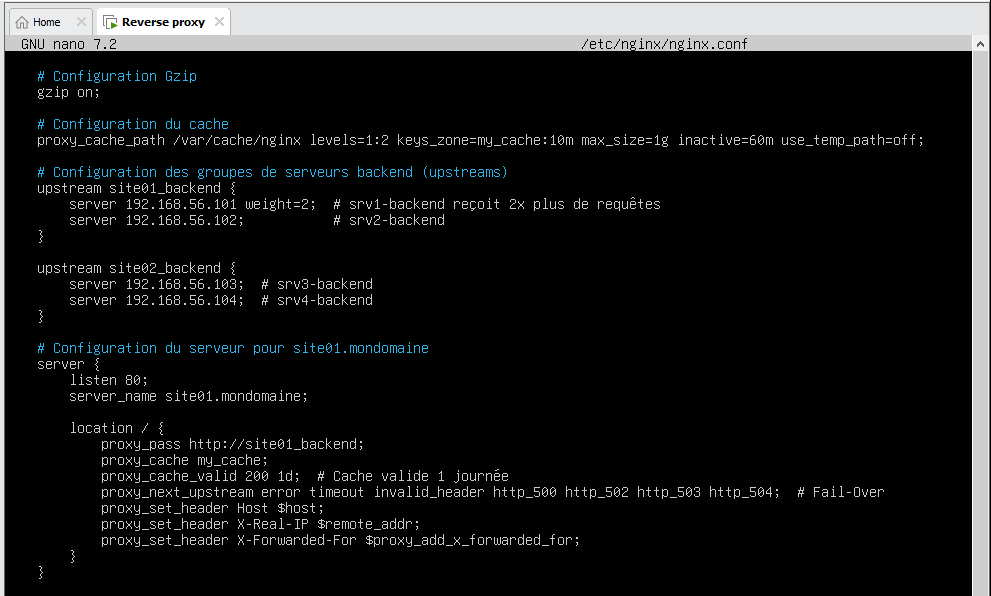Place cursor on proxy_cache_valid 200 1d
Viewport: 991px width, 596px height.
[x=200, y=476]
